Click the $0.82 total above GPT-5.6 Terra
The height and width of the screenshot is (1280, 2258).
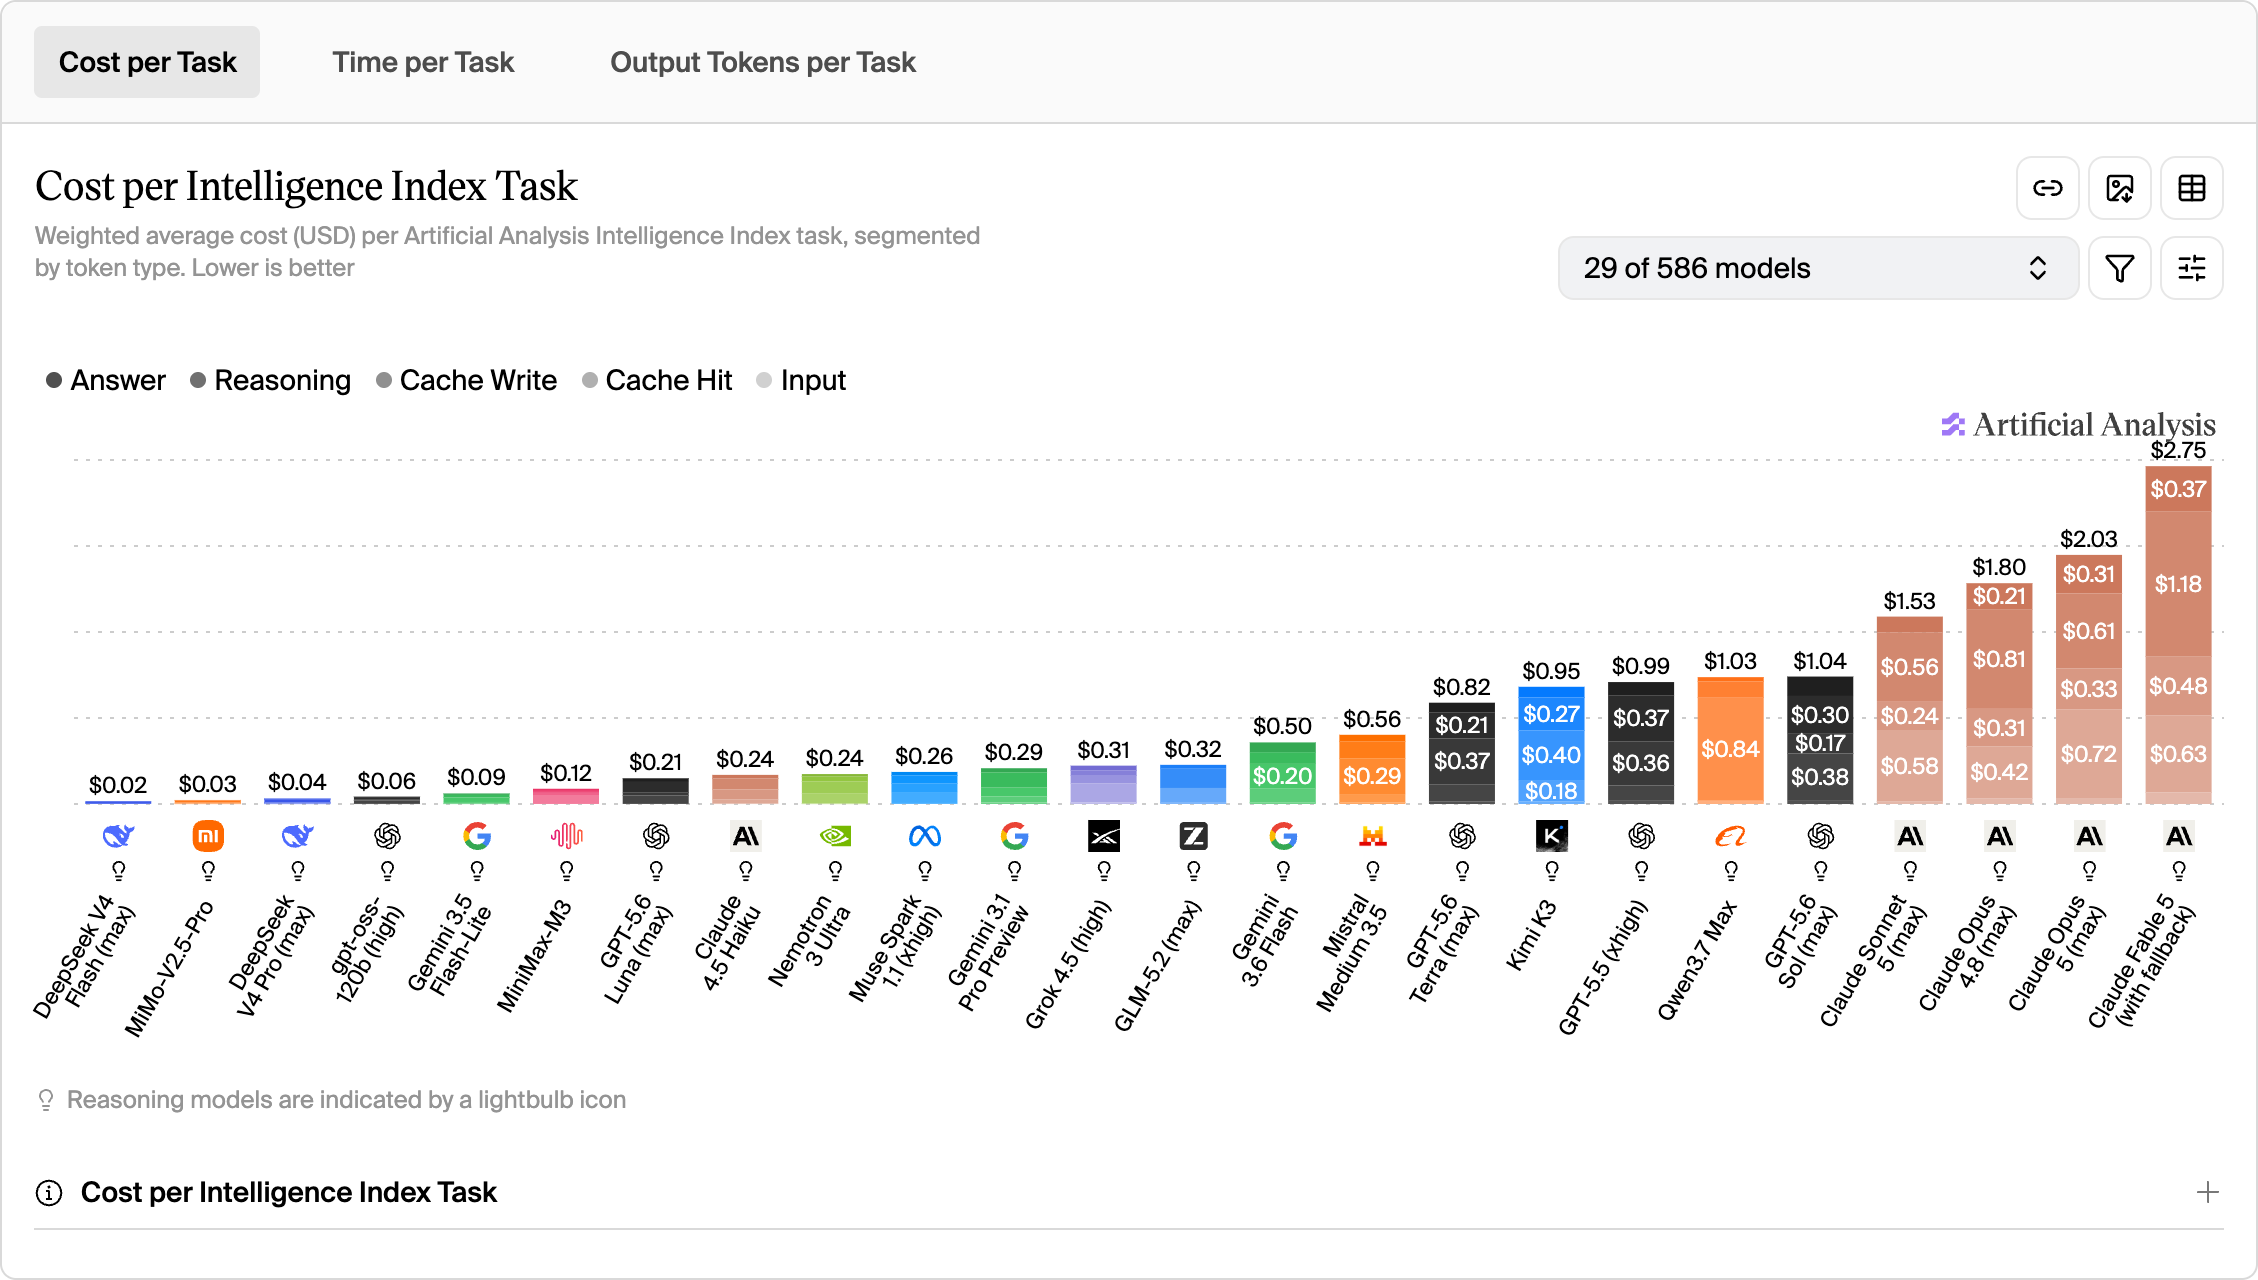point(1462,687)
